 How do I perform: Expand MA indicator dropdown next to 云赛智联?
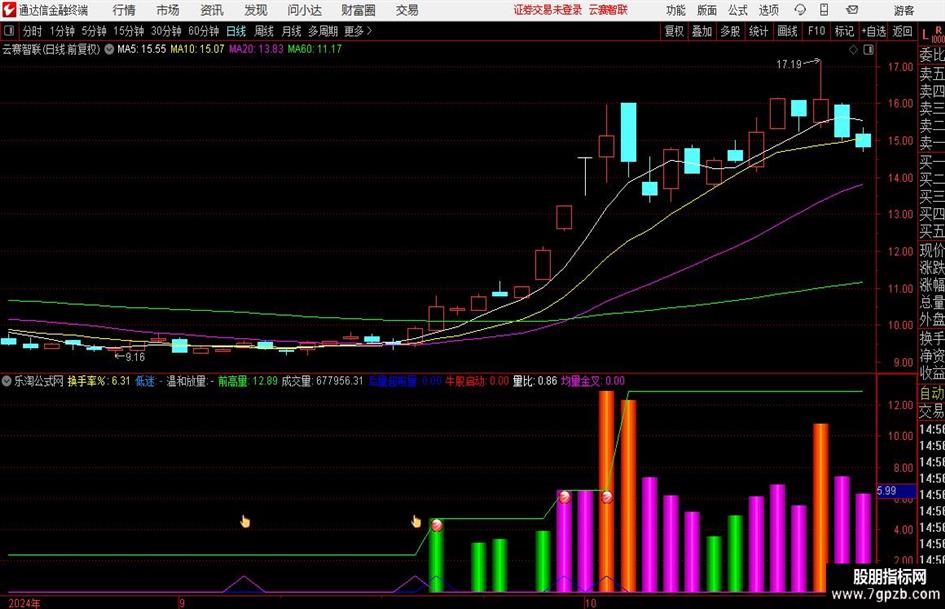tap(109, 49)
